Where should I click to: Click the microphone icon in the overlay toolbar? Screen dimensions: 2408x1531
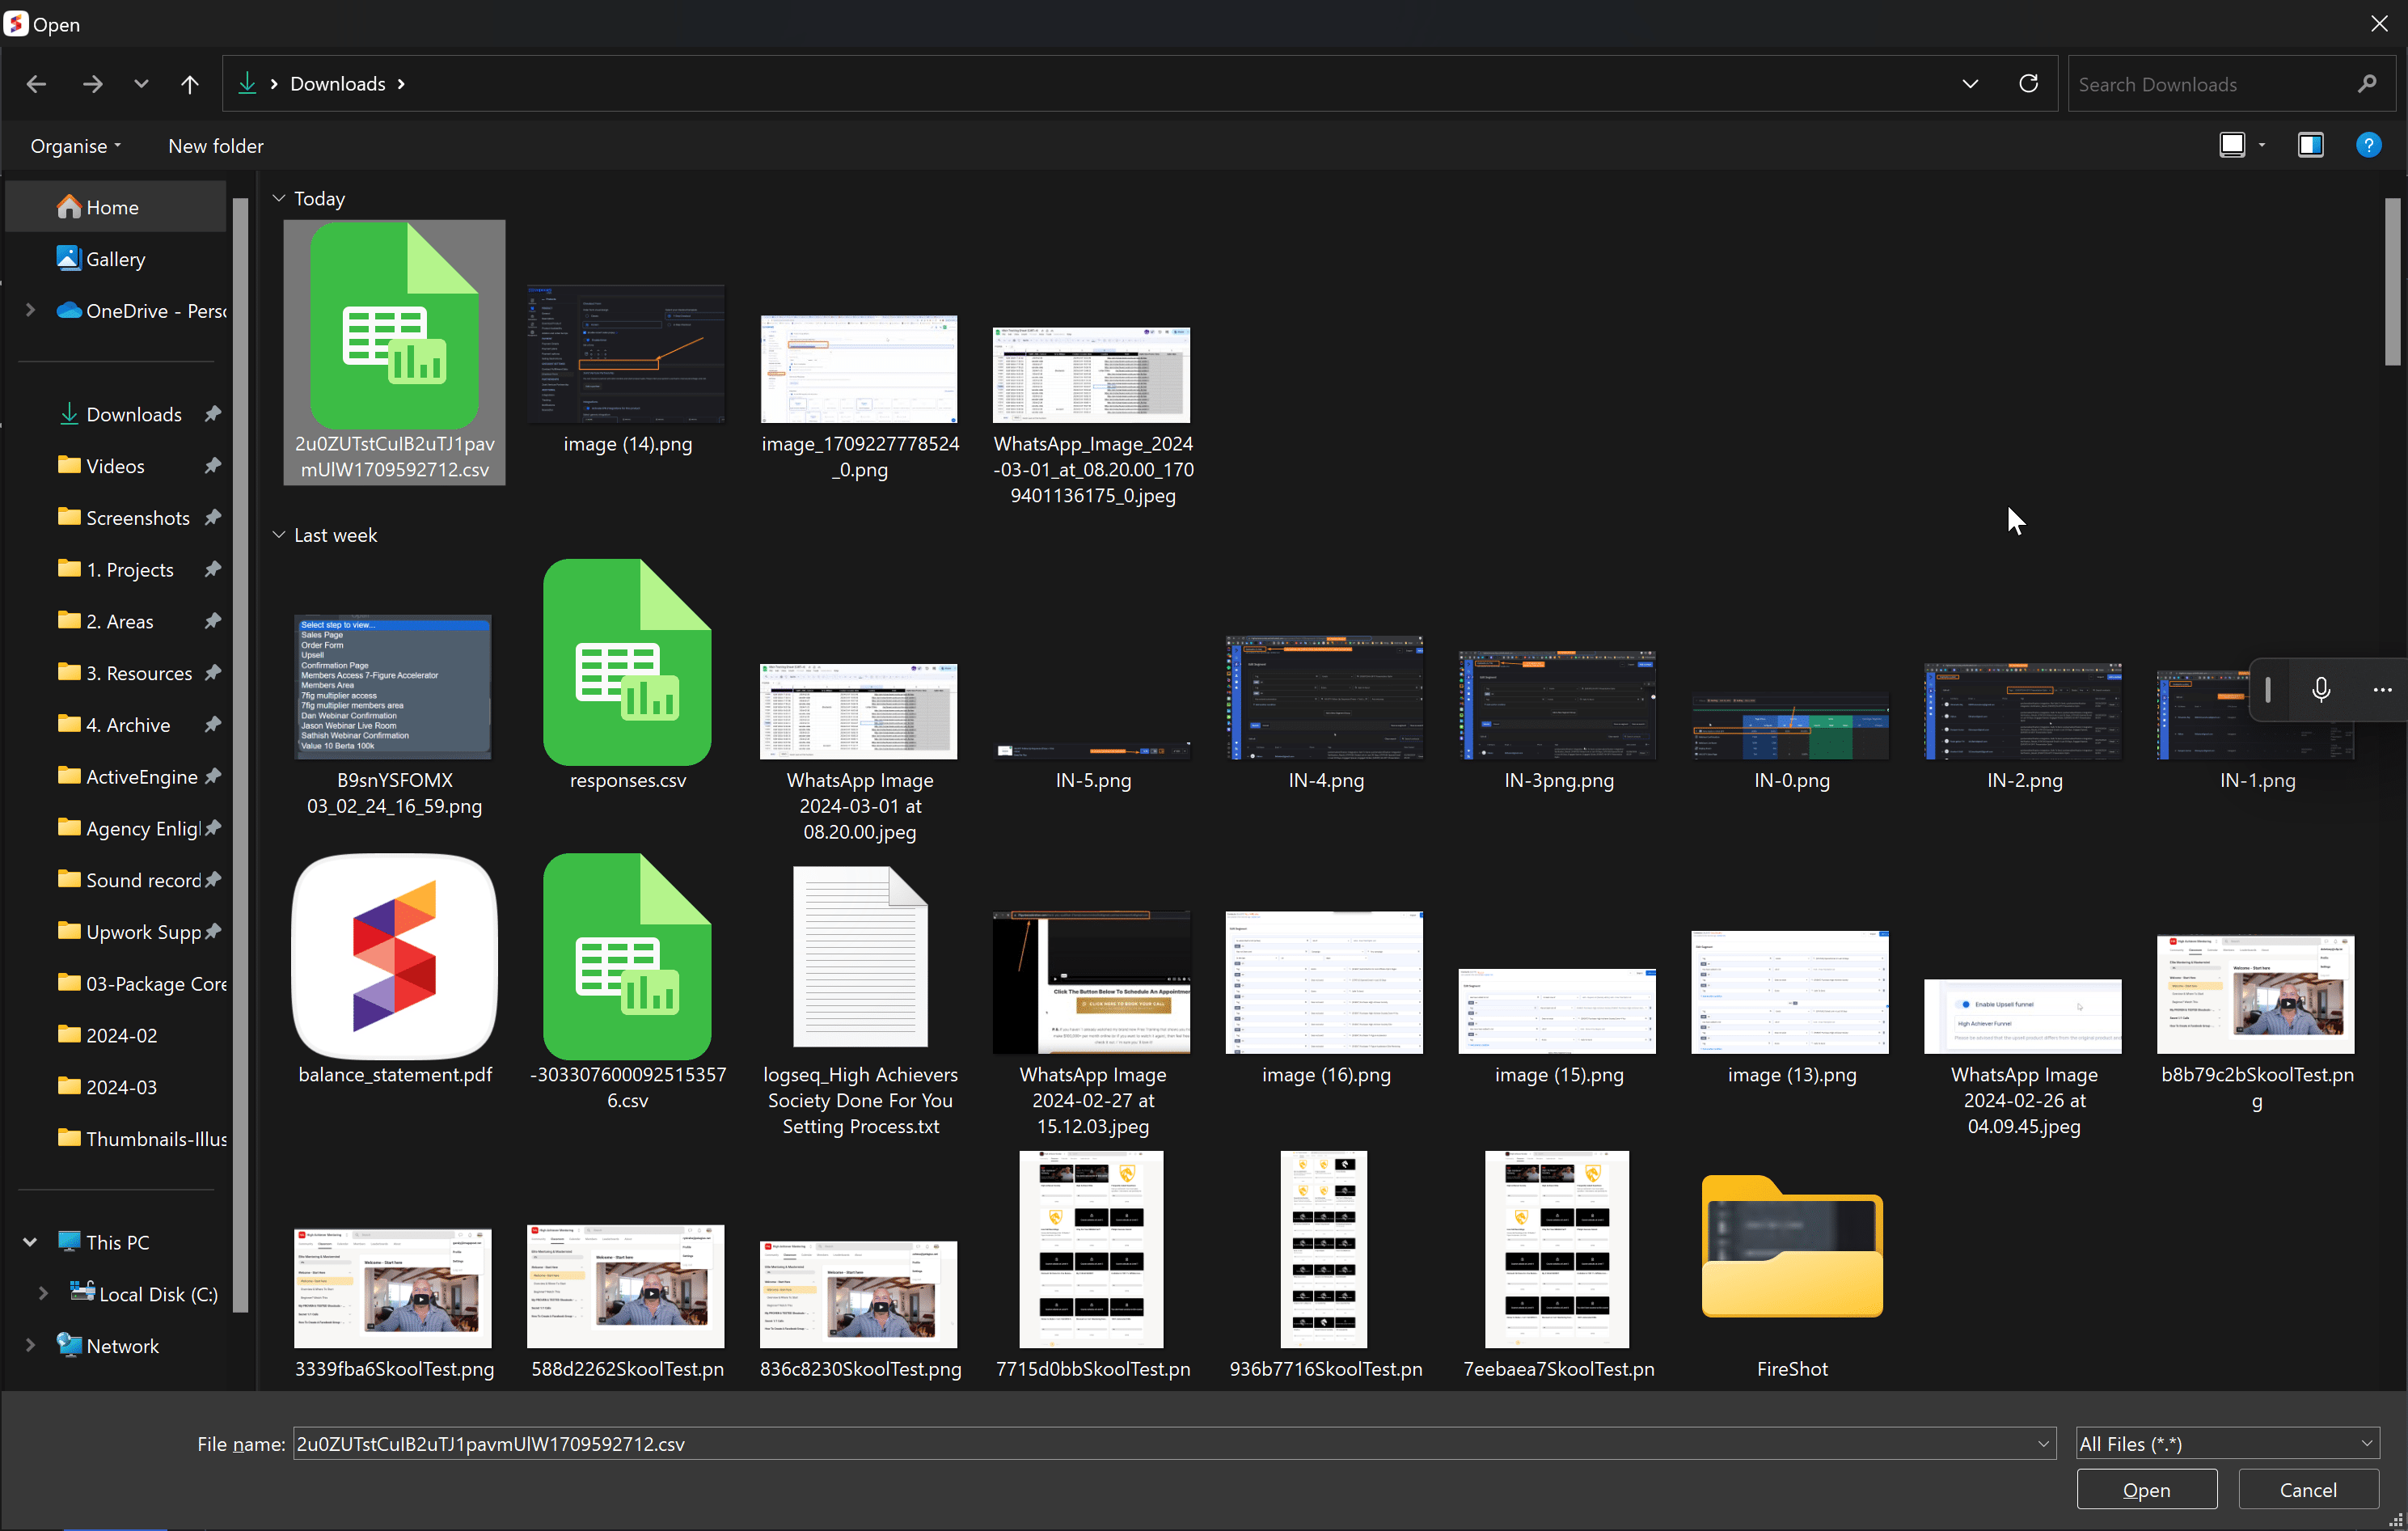point(2321,690)
